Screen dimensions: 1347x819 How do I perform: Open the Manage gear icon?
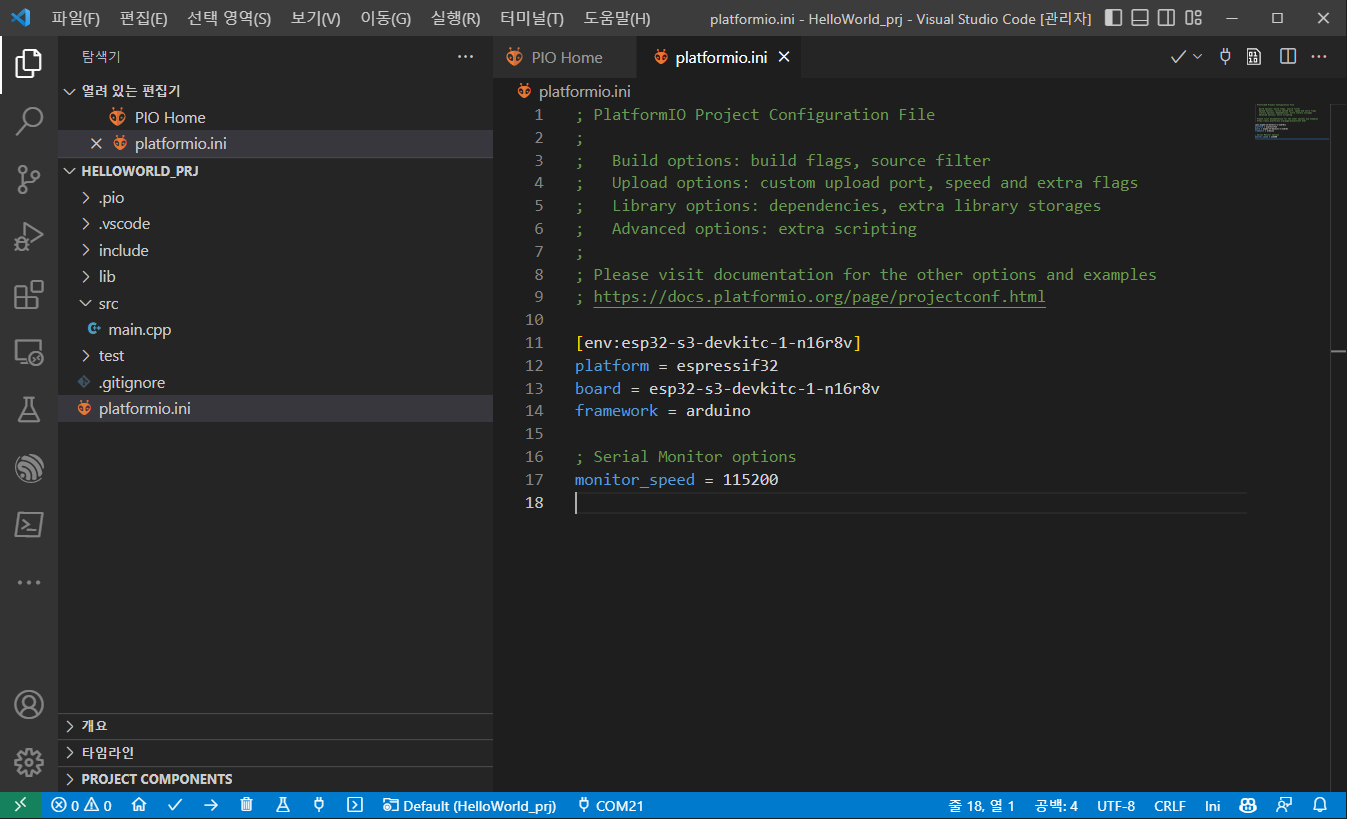(29, 762)
